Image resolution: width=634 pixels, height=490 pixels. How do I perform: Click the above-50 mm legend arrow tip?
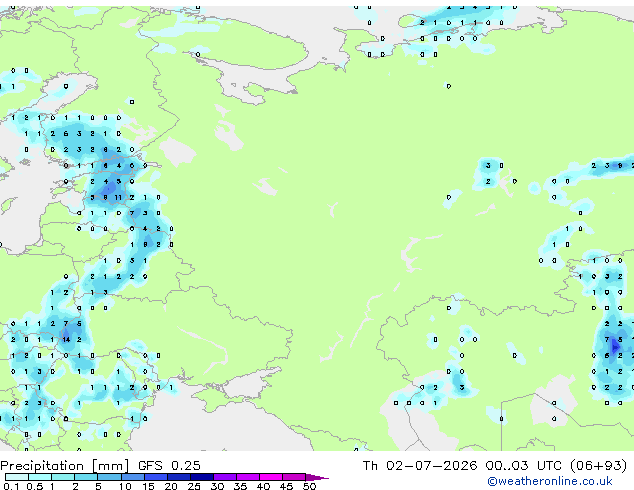click(317, 477)
